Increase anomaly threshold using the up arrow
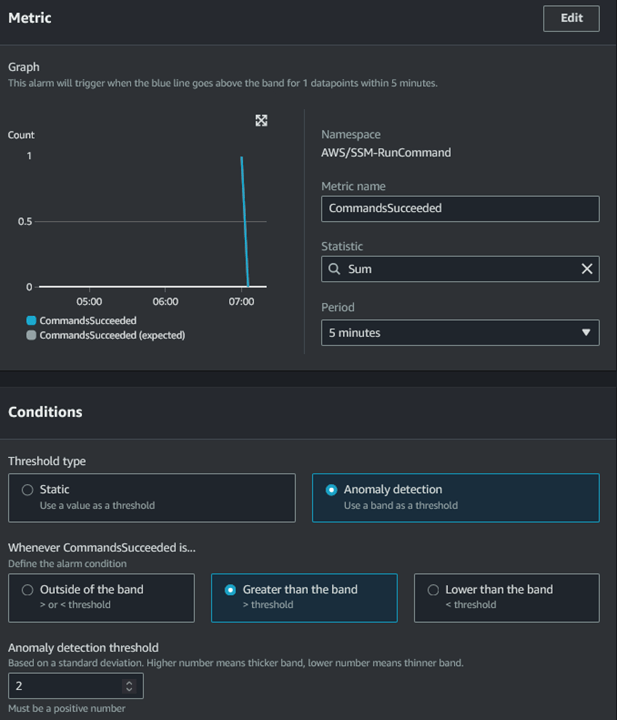This screenshot has width=617, height=720. [128, 682]
